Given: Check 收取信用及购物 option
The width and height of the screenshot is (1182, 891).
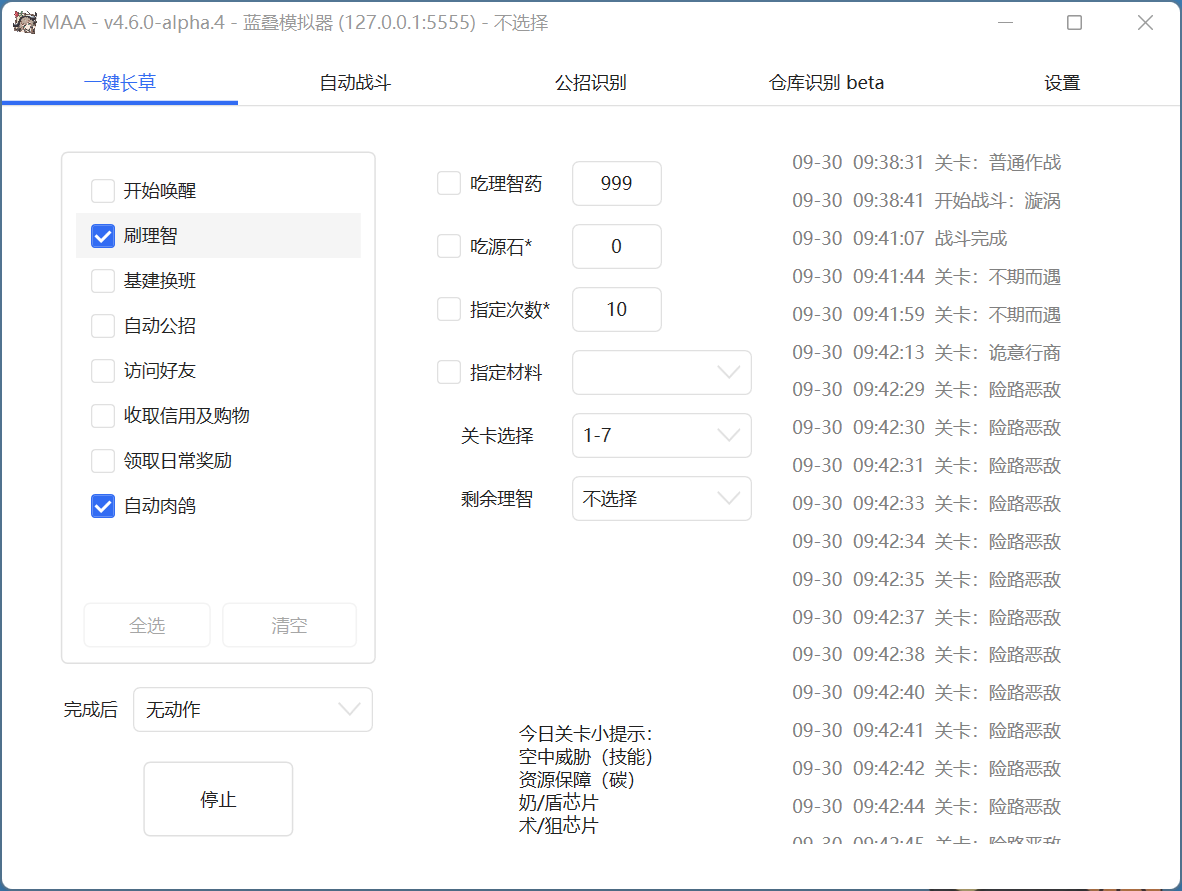Looking at the screenshot, I should (x=102, y=416).
